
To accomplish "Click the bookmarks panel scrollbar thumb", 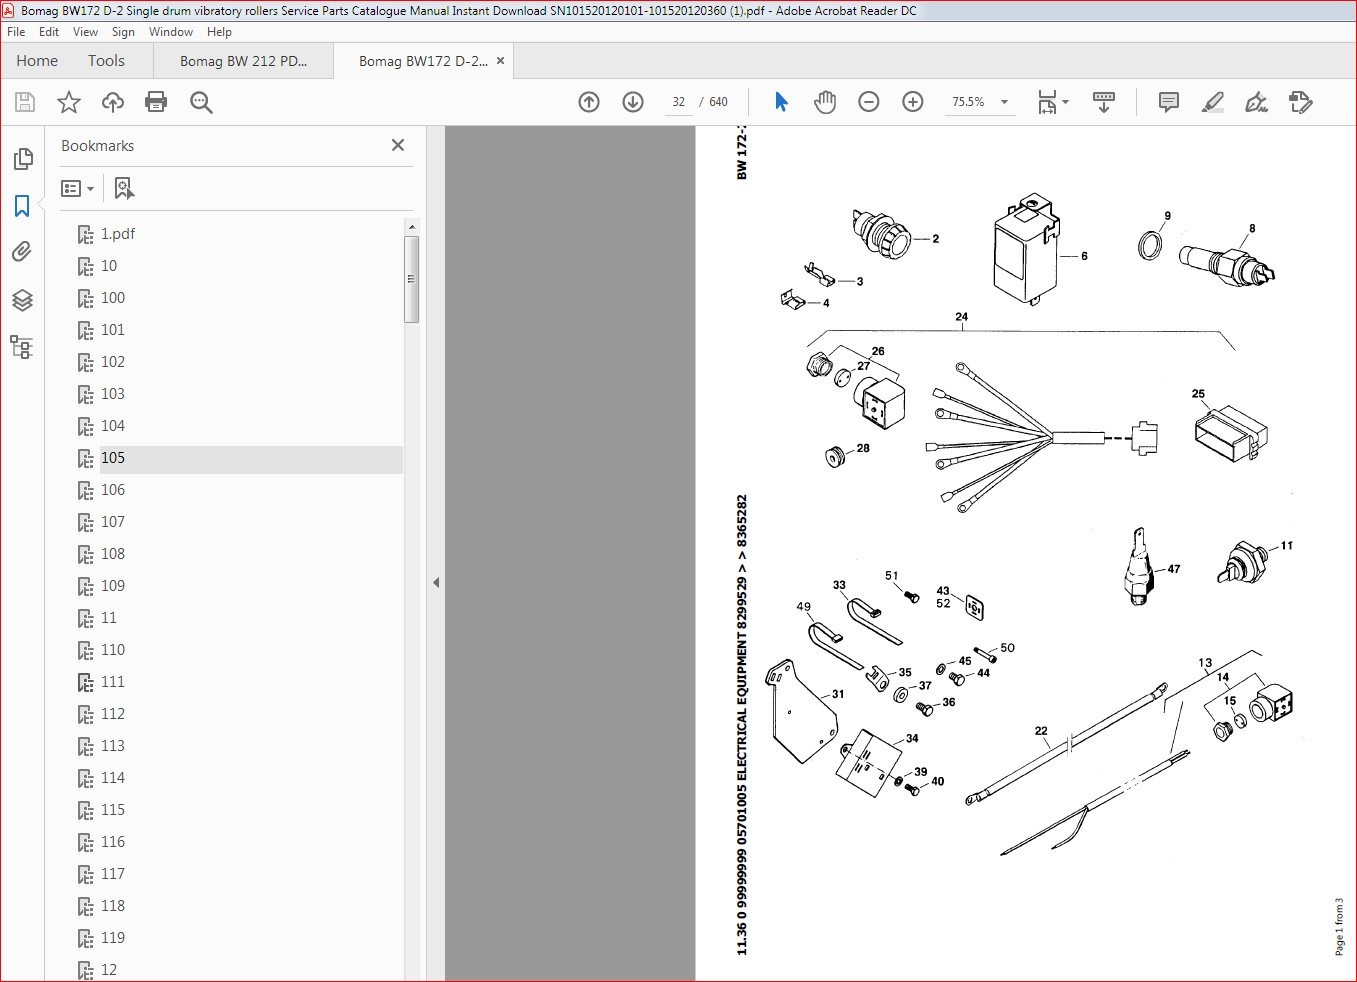I will (x=411, y=279).
